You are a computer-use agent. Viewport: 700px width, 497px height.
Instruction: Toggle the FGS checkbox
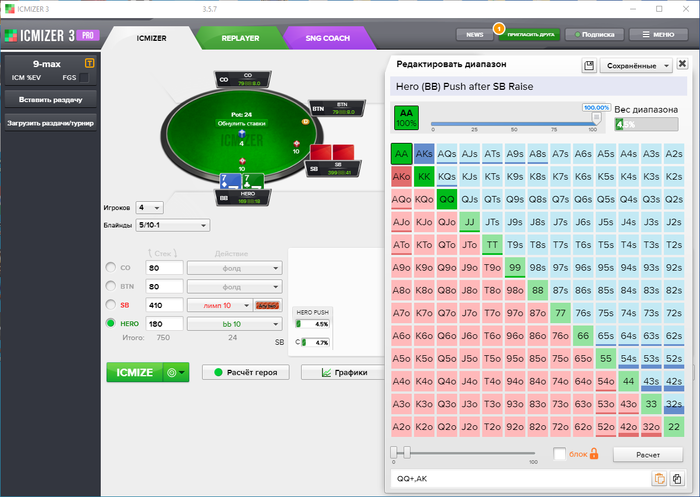83,78
